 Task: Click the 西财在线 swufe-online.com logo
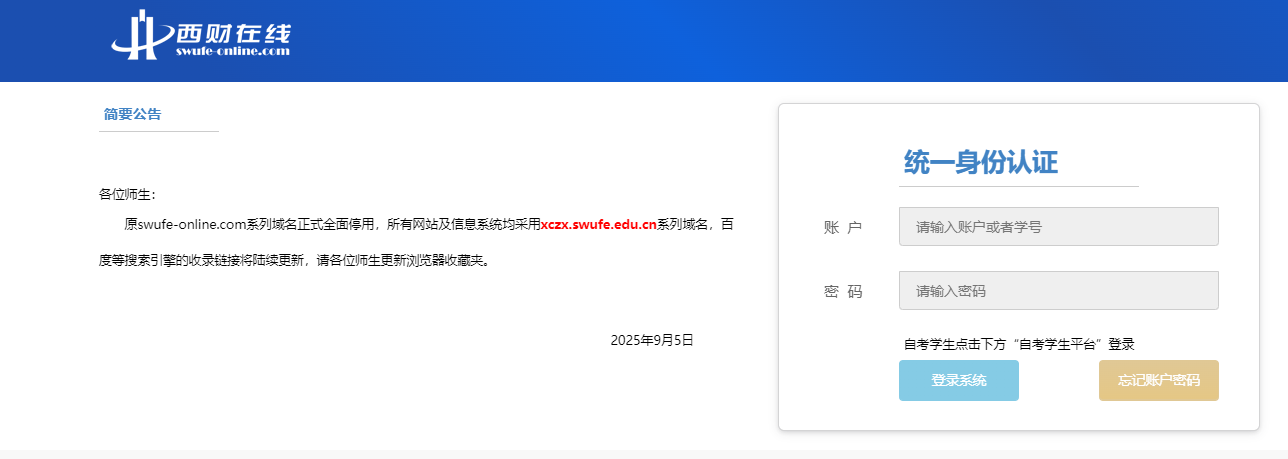coord(202,34)
